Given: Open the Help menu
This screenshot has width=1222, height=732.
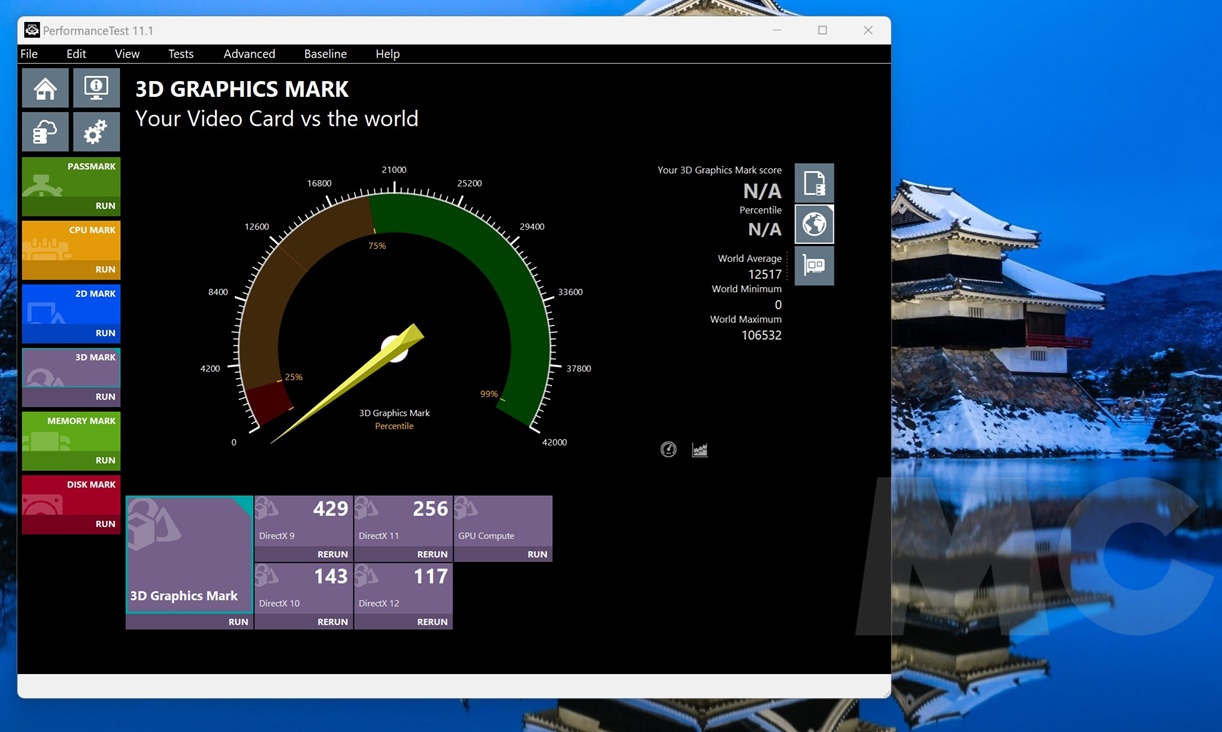Looking at the screenshot, I should click(x=387, y=54).
